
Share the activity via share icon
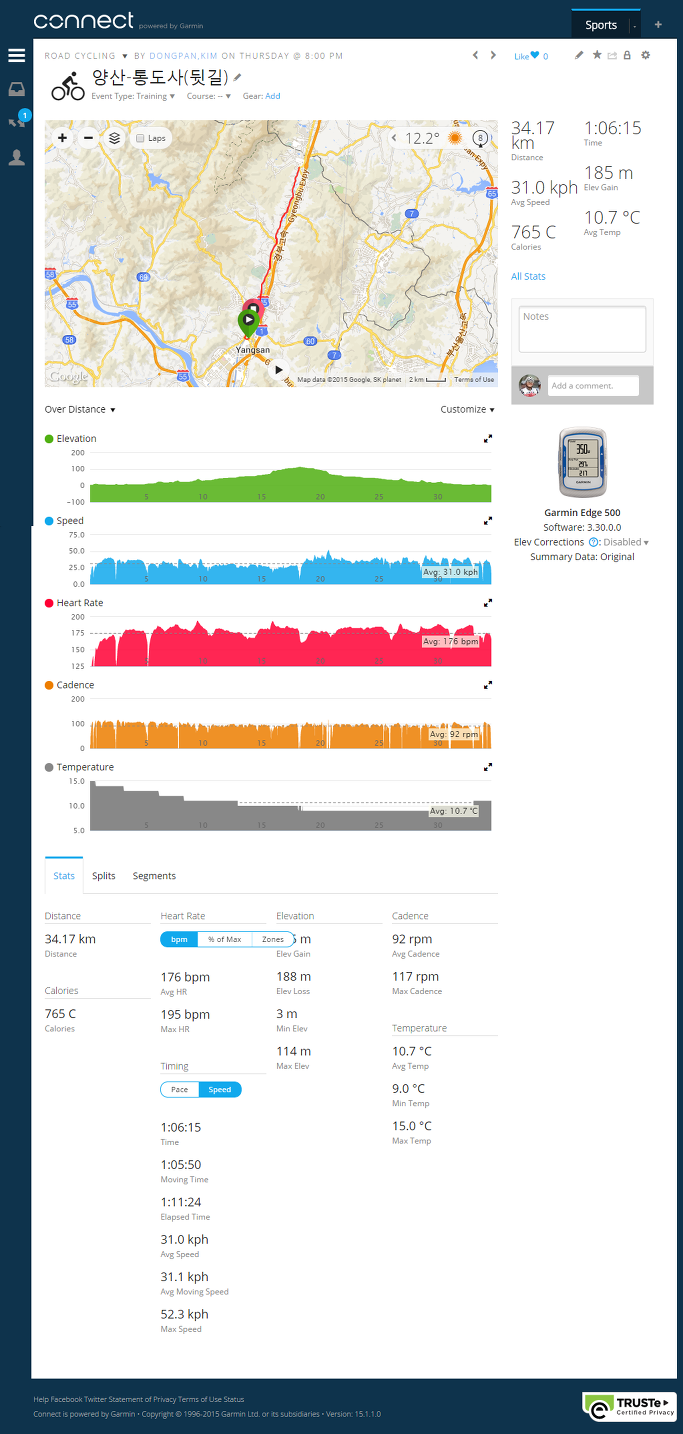(612, 56)
